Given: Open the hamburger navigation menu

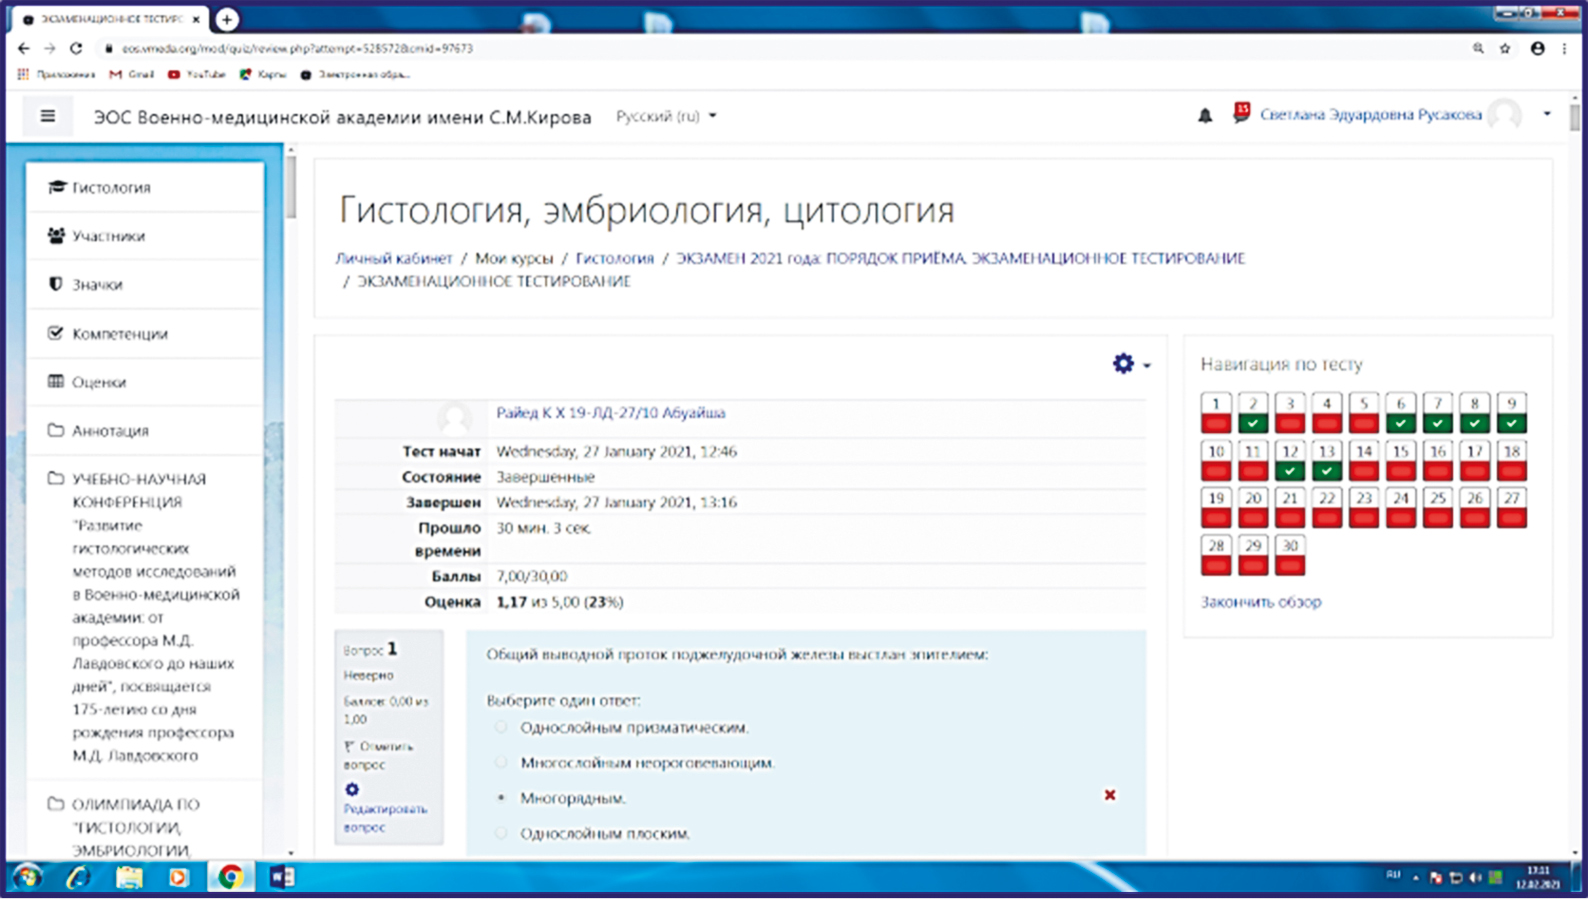Looking at the screenshot, I should pyautogui.click(x=47, y=116).
